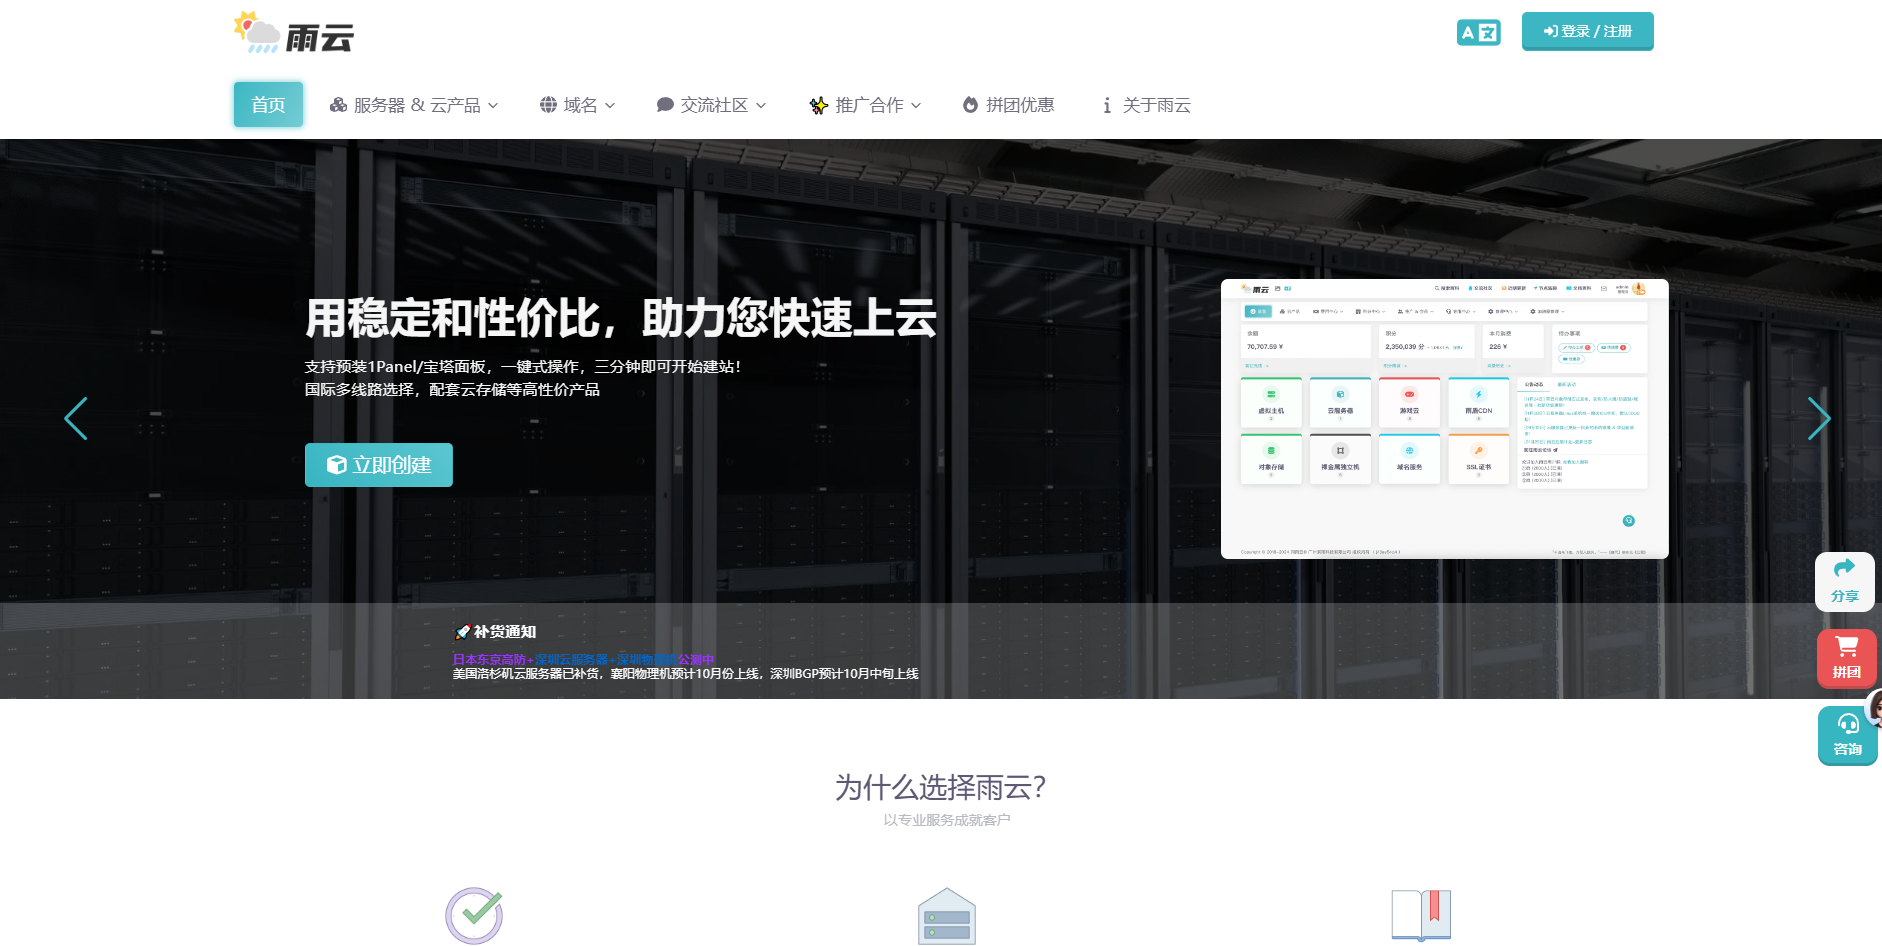Click the 雨云 logo in header
The height and width of the screenshot is (946, 1882).
pyautogui.click(x=294, y=34)
